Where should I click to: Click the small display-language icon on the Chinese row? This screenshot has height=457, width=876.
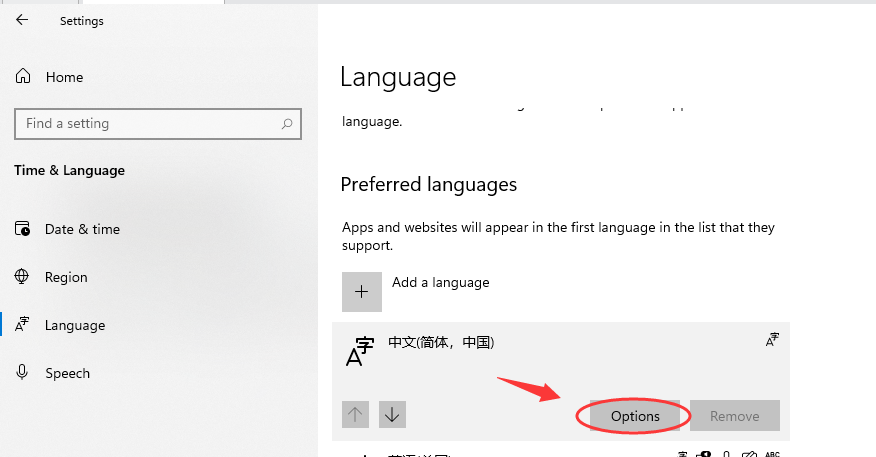[x=772, y=341]
